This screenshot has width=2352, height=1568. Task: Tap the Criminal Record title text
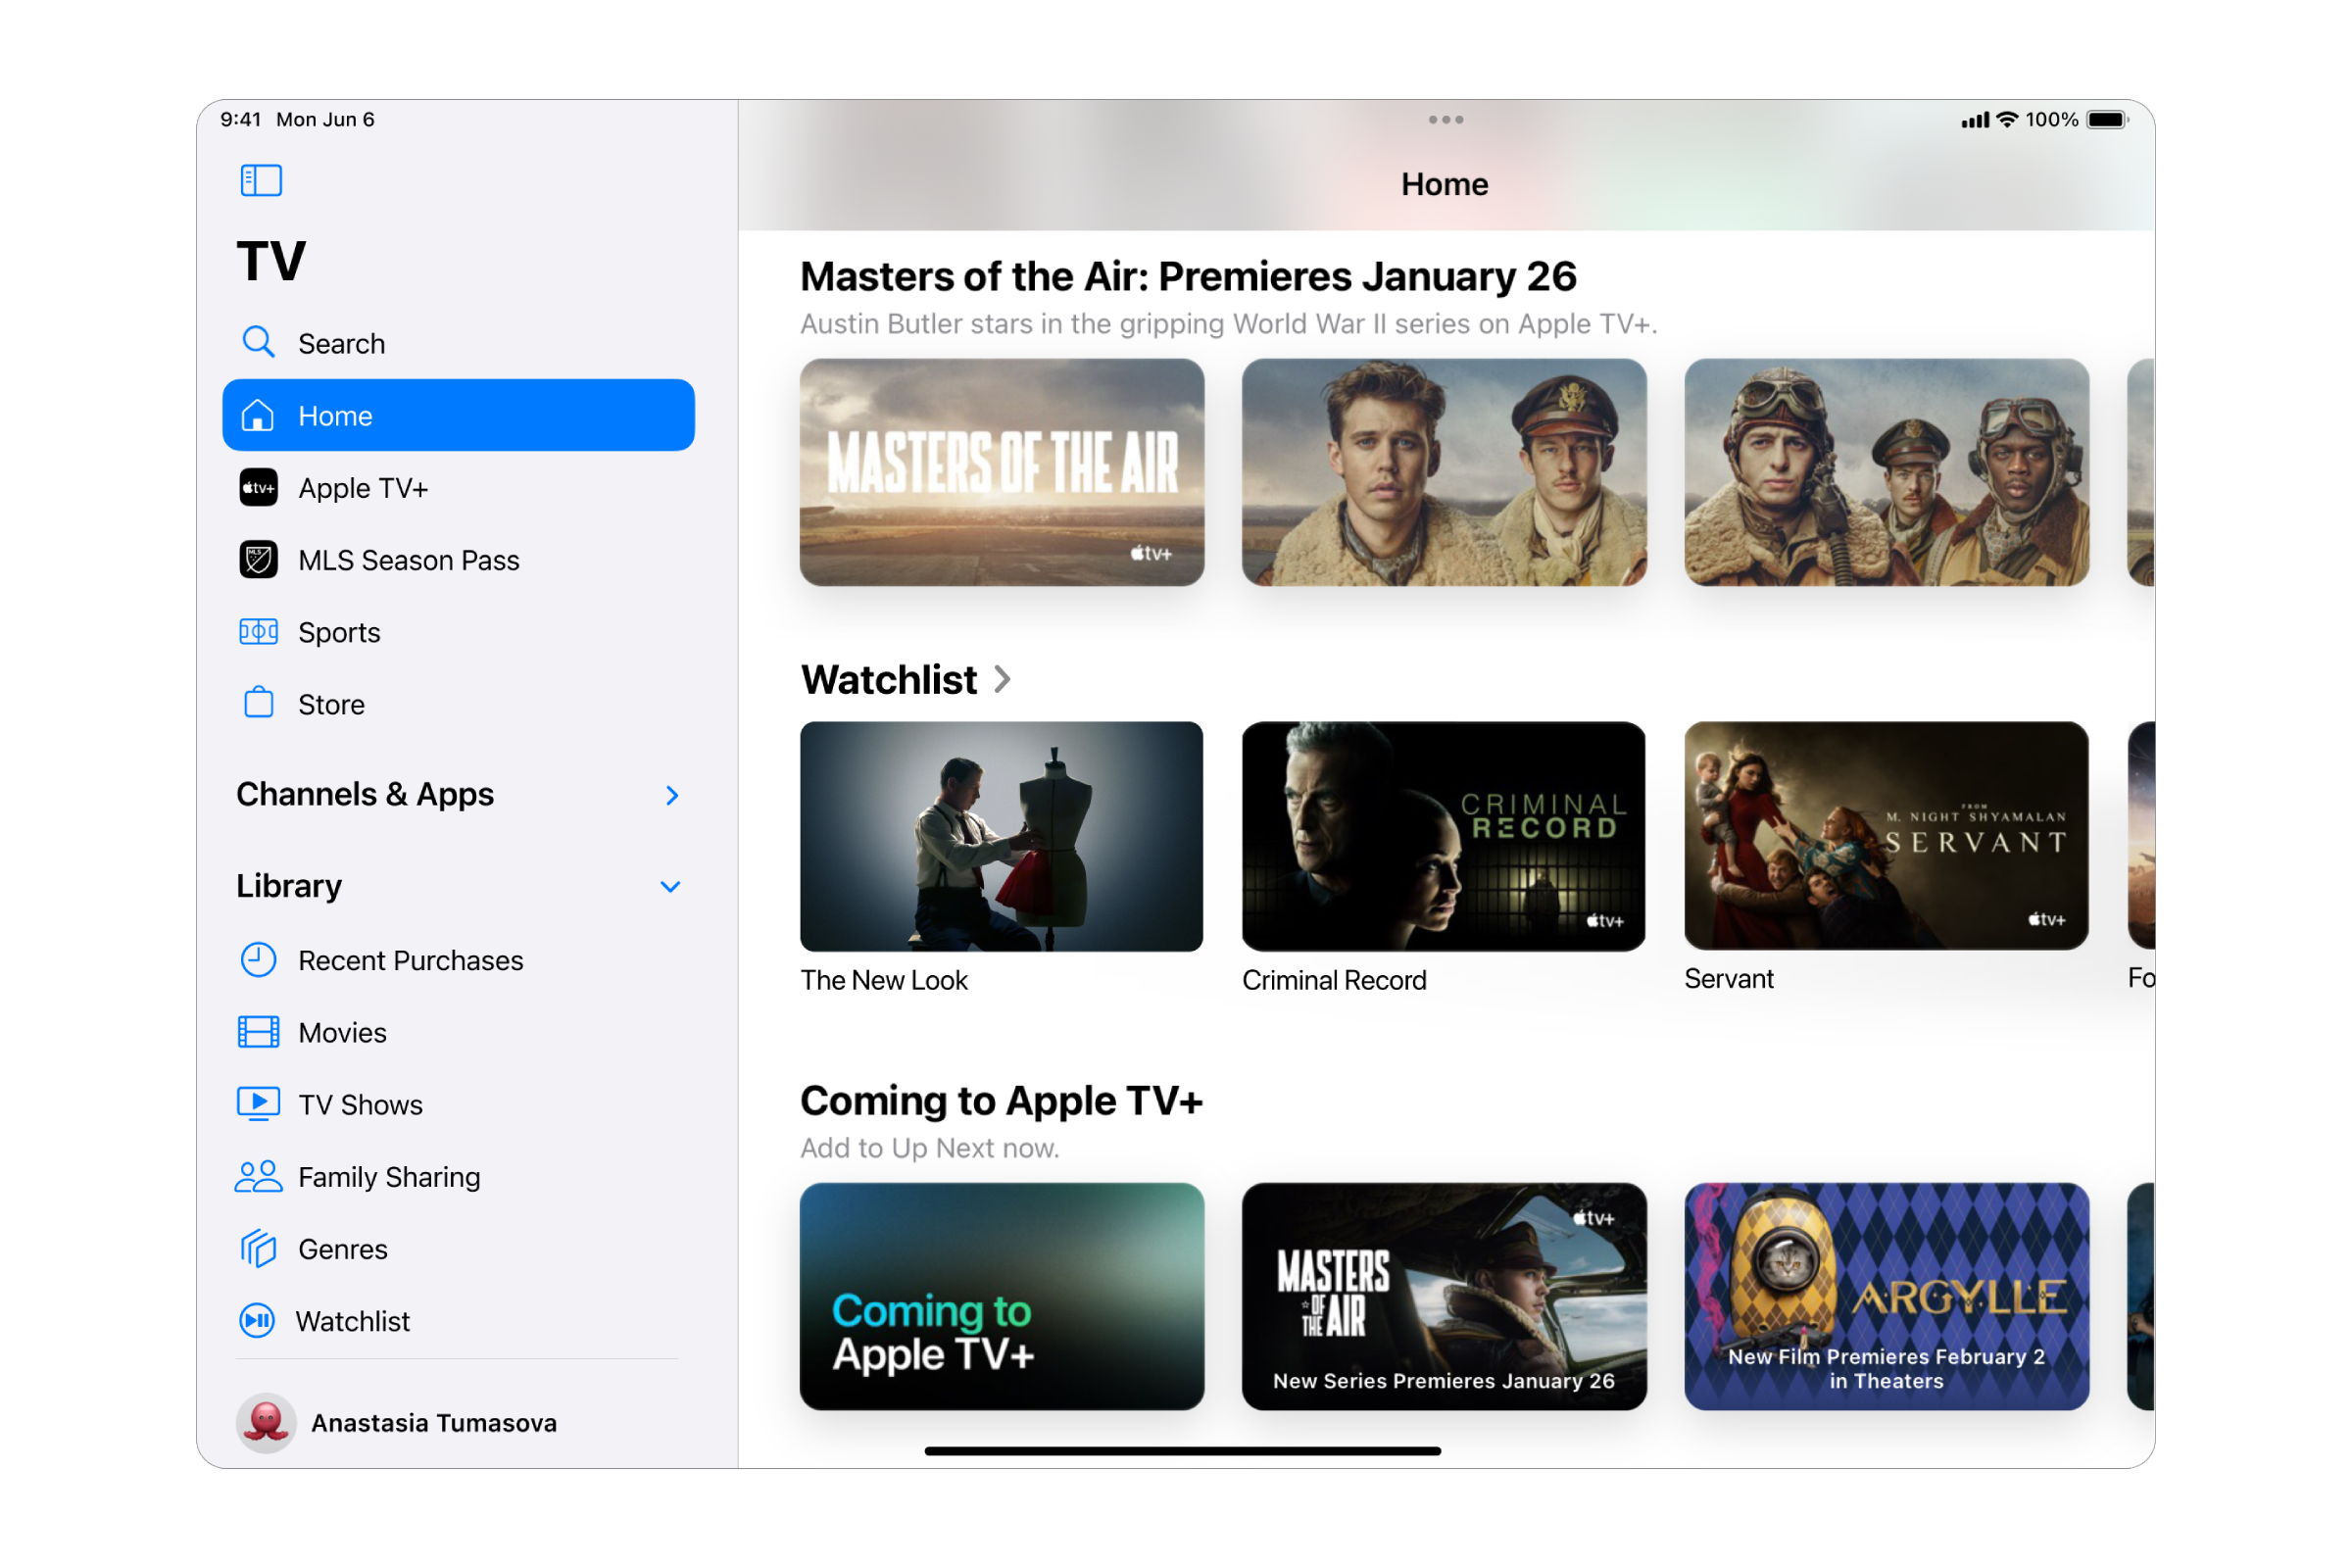click(x=1334, y=980)
